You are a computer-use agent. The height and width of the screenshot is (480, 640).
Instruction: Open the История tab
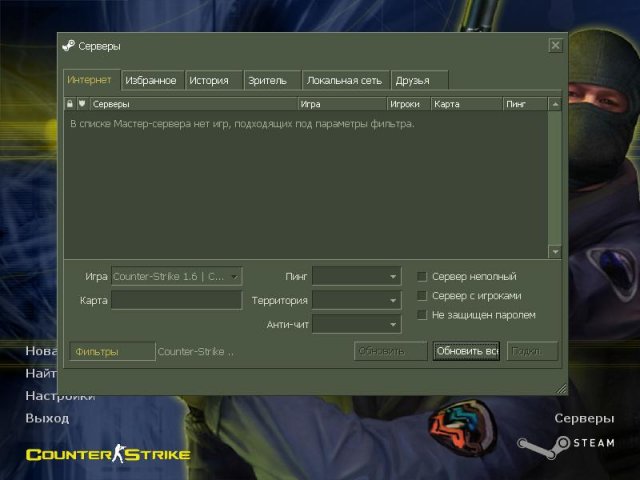point(213,80)
